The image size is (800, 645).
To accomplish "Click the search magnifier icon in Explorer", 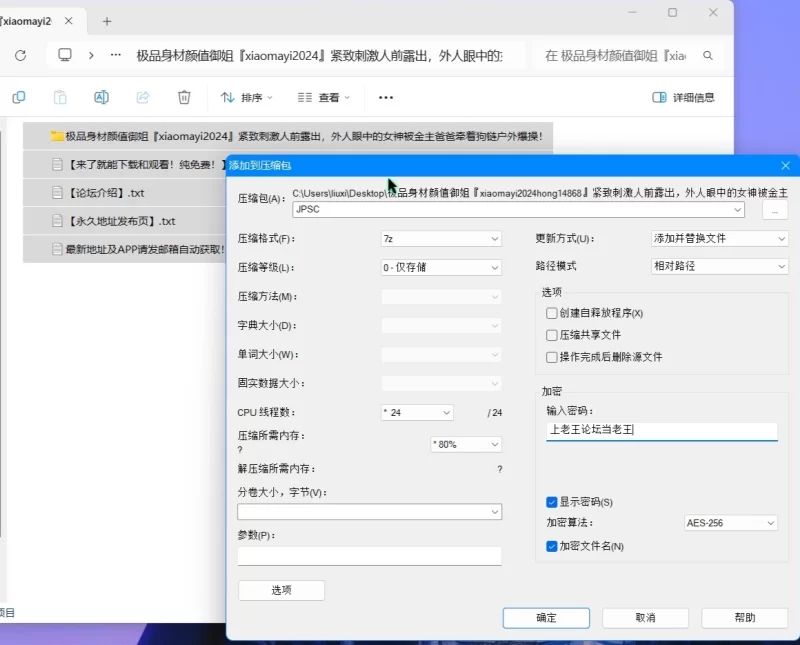I will tap(708, 55).
